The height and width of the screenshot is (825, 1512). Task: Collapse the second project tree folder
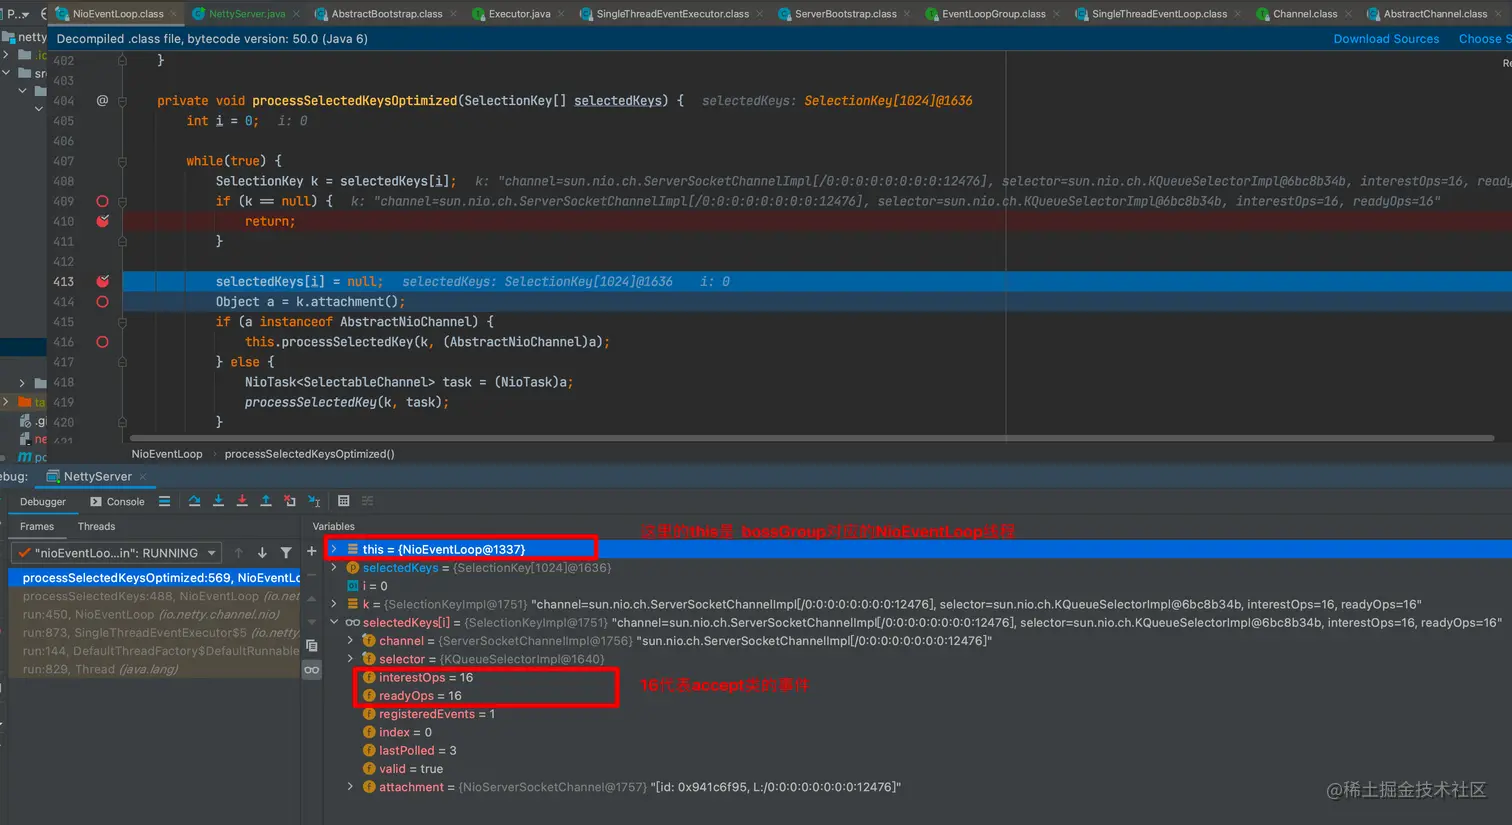(6, 73)
